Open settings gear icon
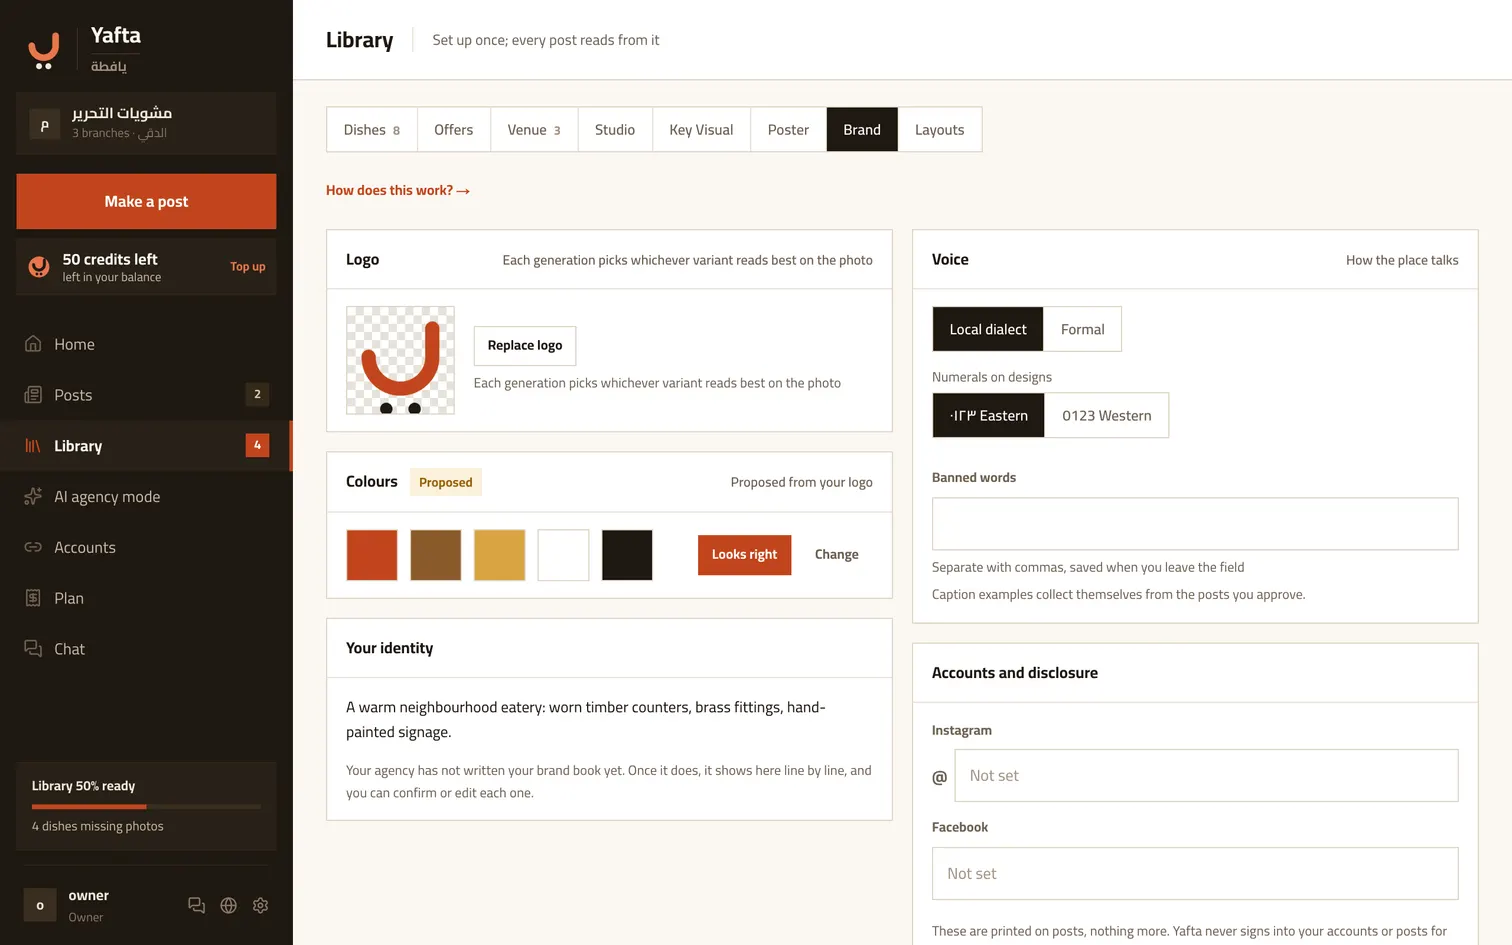This screenshot has width=1512, height=945. click(261, 905)
